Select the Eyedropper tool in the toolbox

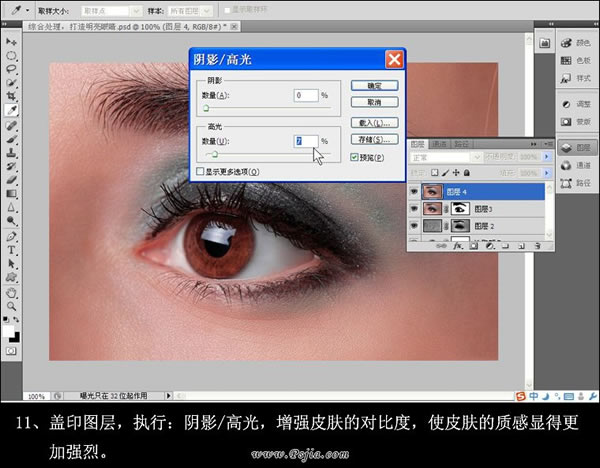click(x=11, y=110)
